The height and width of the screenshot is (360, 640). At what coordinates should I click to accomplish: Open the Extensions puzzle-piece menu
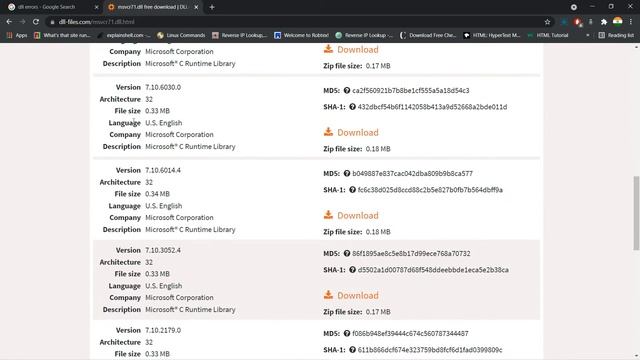pyautogui.click(x=604, y=22)
